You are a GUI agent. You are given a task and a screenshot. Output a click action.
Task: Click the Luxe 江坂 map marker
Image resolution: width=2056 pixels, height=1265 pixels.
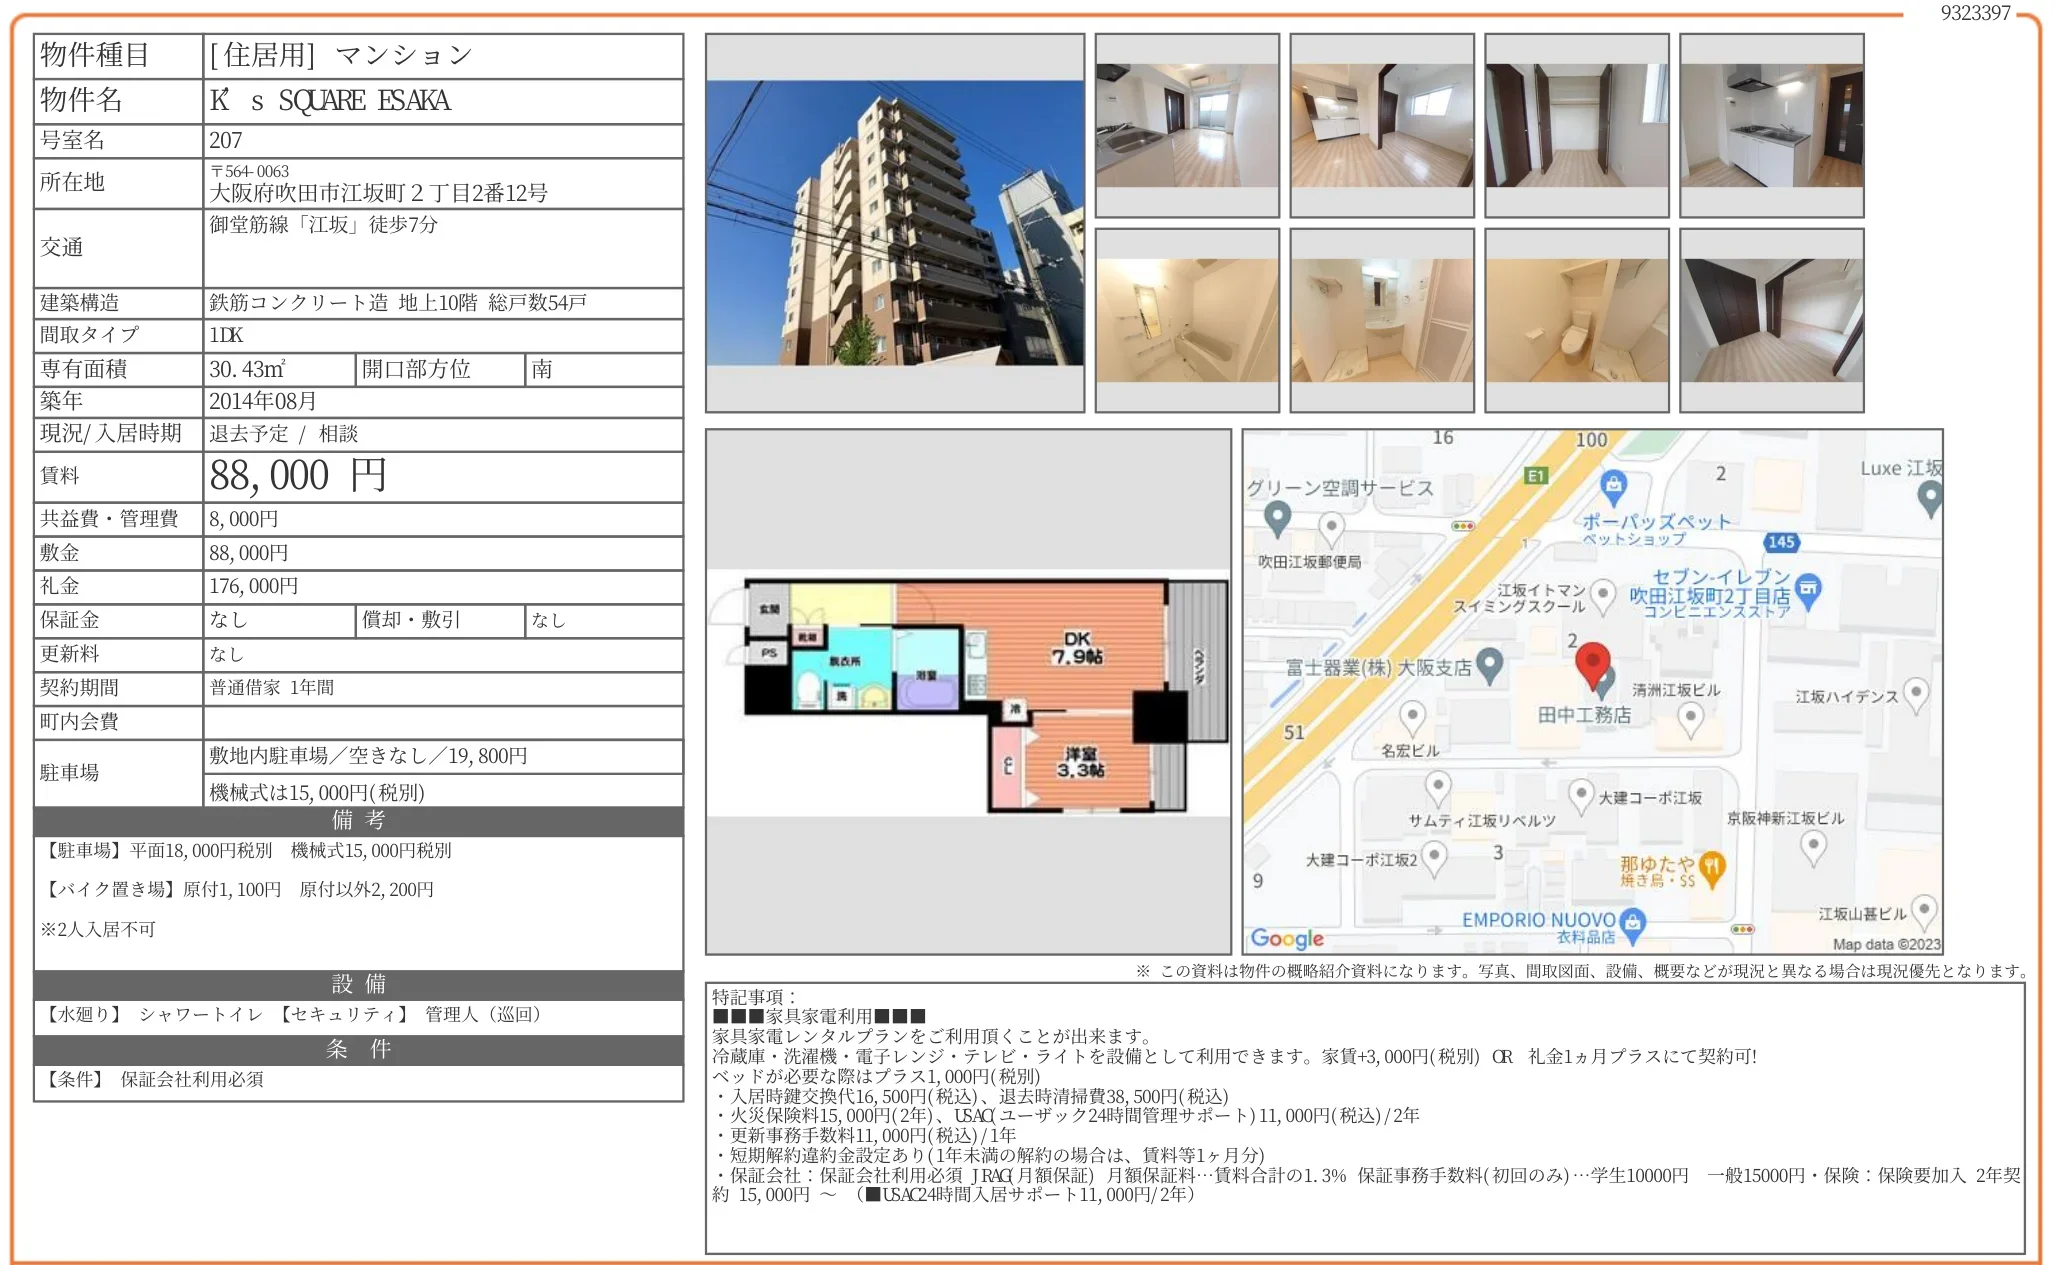pos(1930,497)
